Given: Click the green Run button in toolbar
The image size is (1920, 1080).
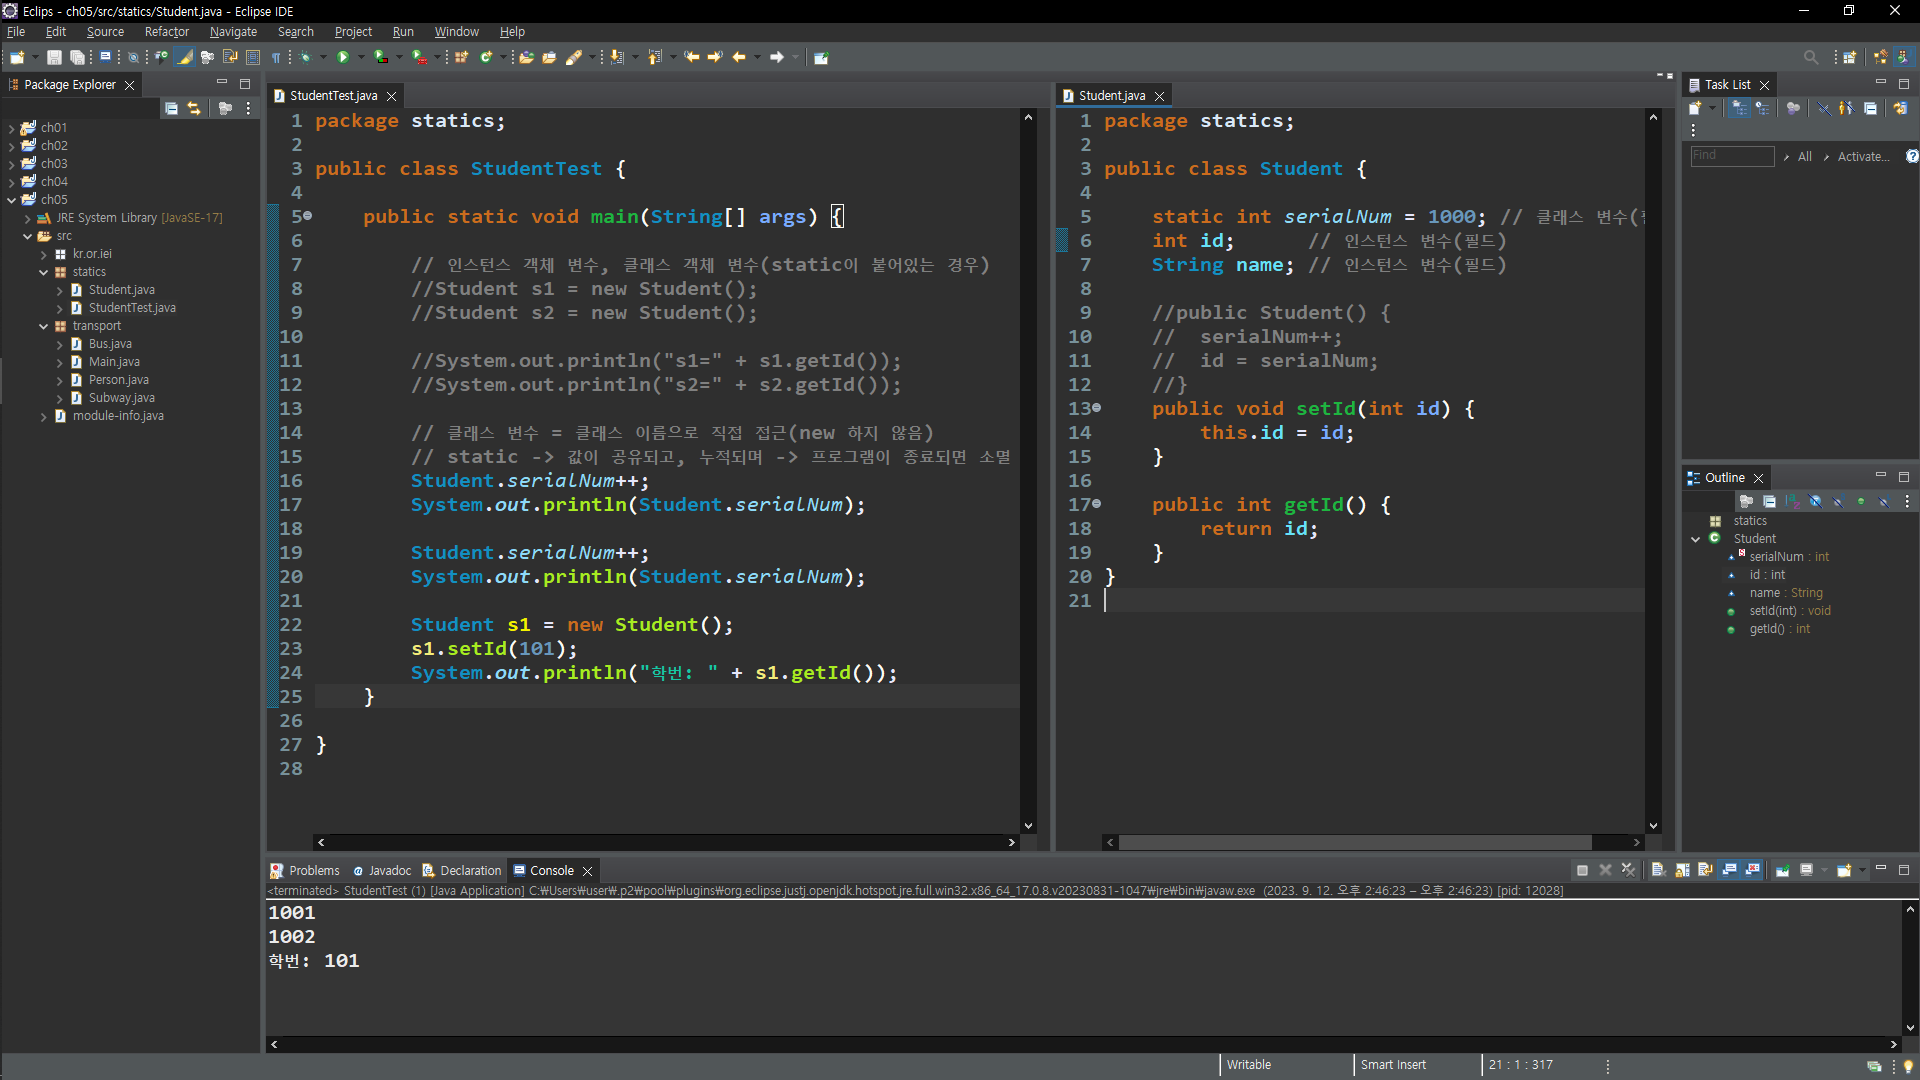Looking at the screenshot, I should [x=343, y=57].
